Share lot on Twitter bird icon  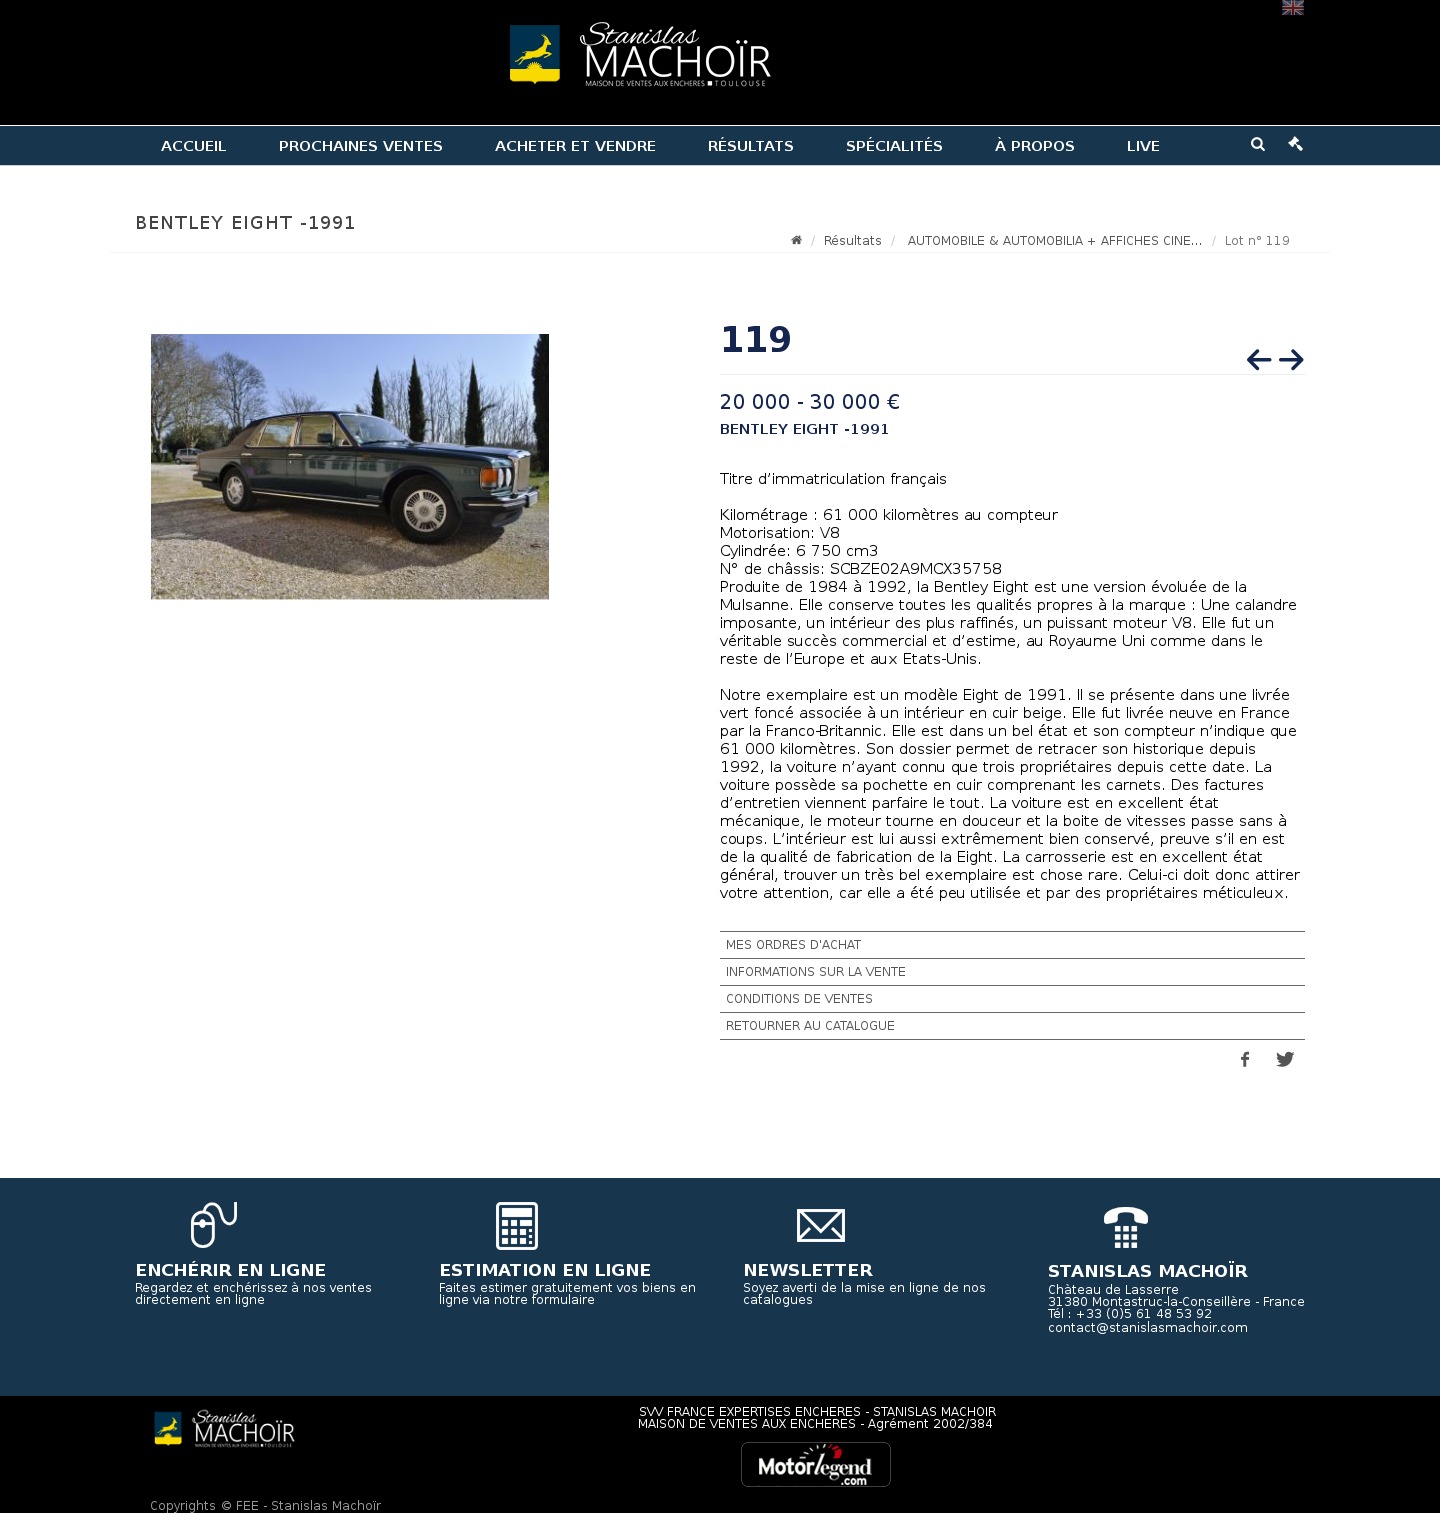1285,1060
